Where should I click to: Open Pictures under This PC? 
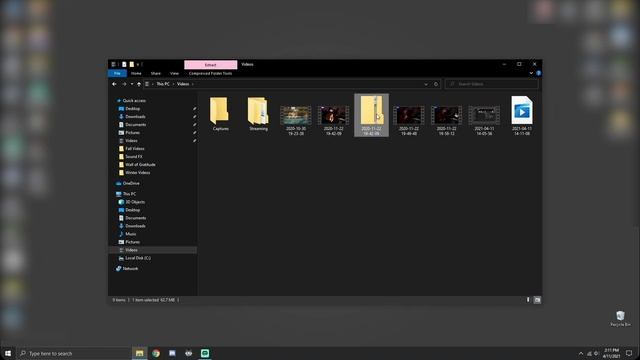(x=132, y=242)
